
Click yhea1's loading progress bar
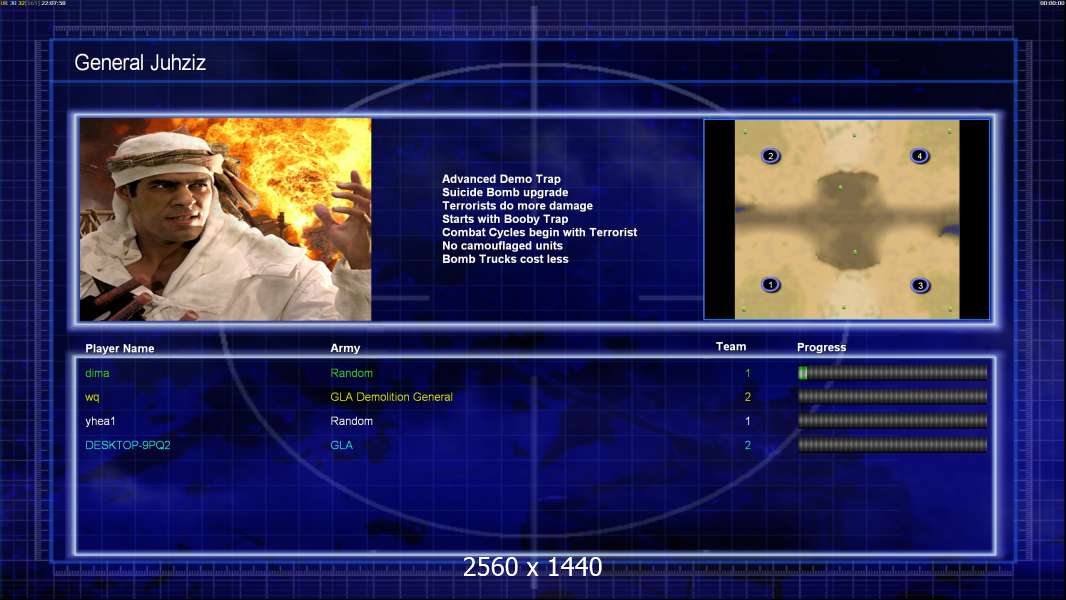(893, 421)
